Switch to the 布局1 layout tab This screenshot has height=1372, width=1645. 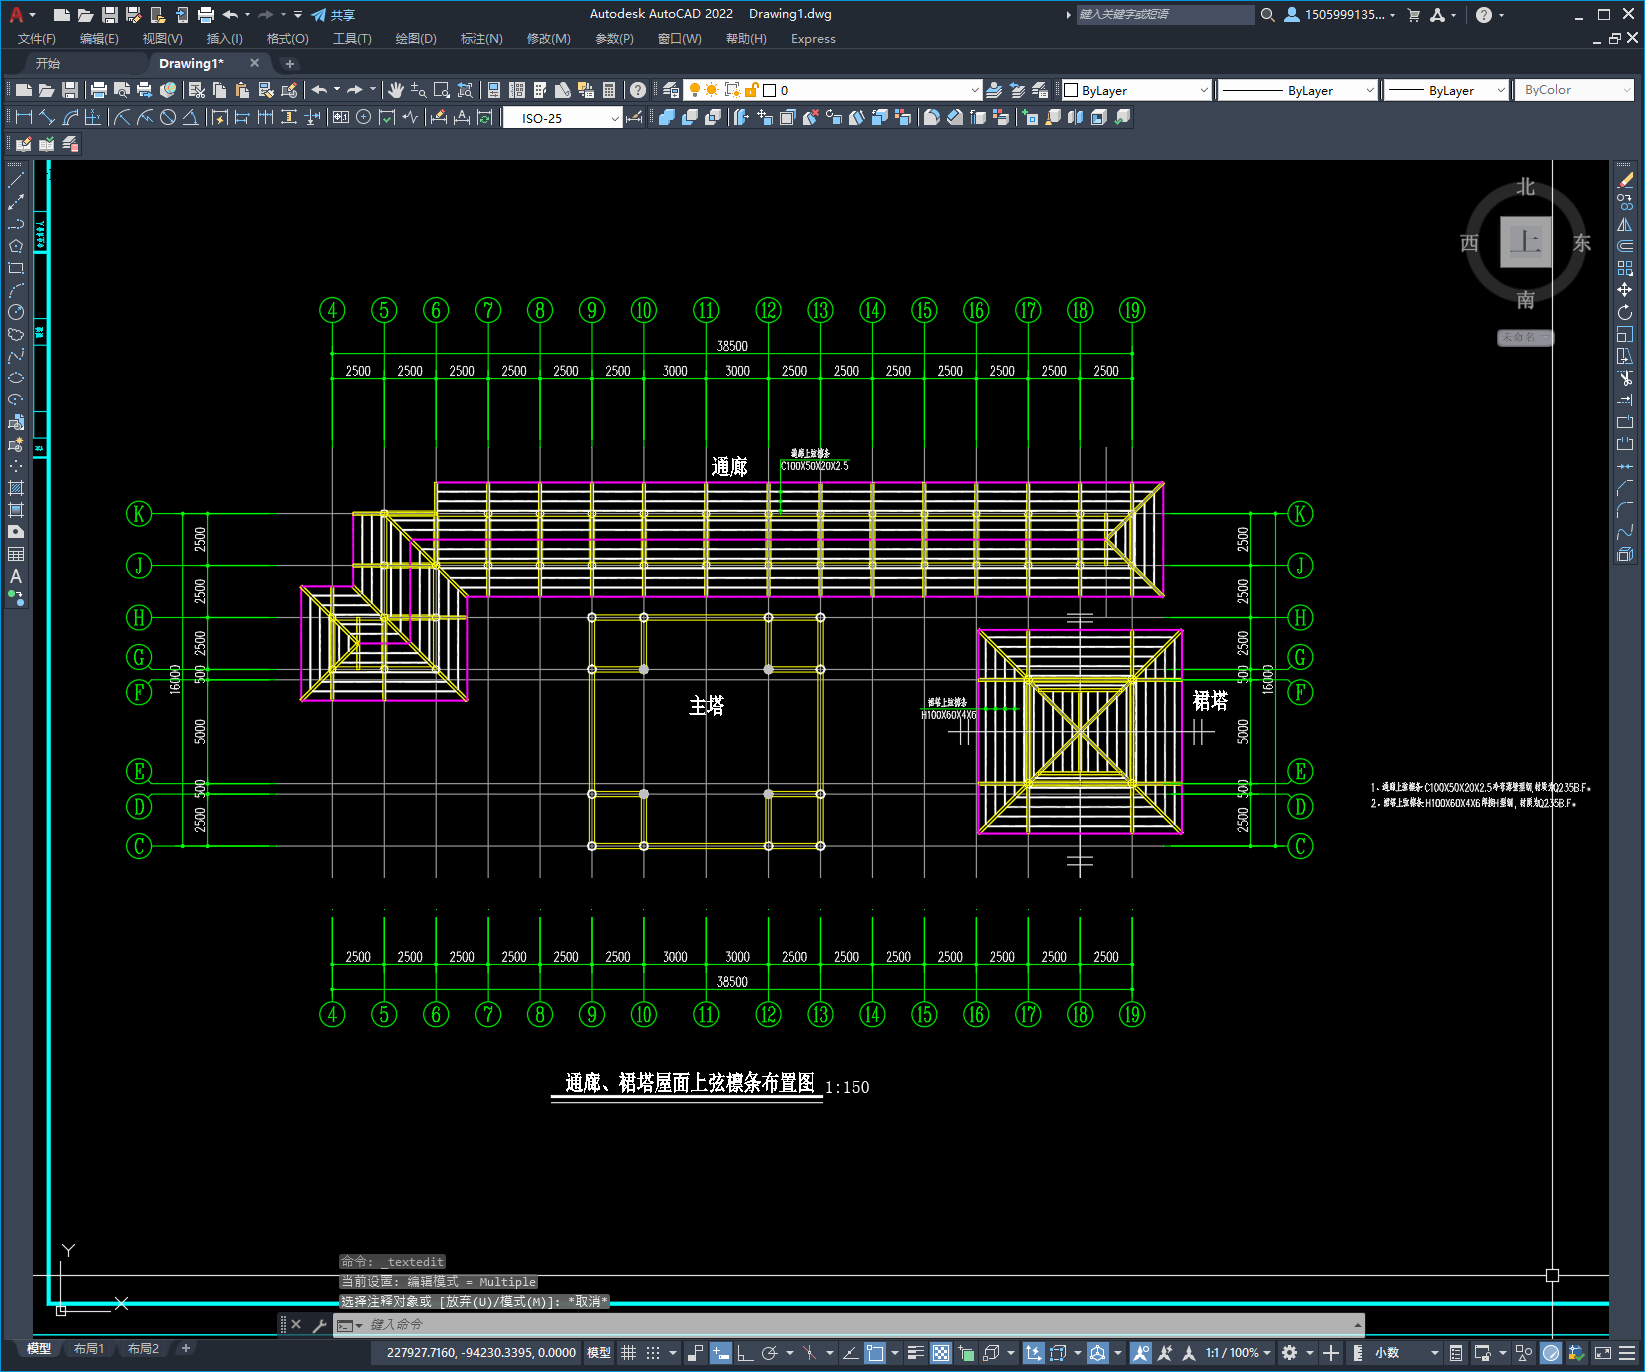point(89,1348)
